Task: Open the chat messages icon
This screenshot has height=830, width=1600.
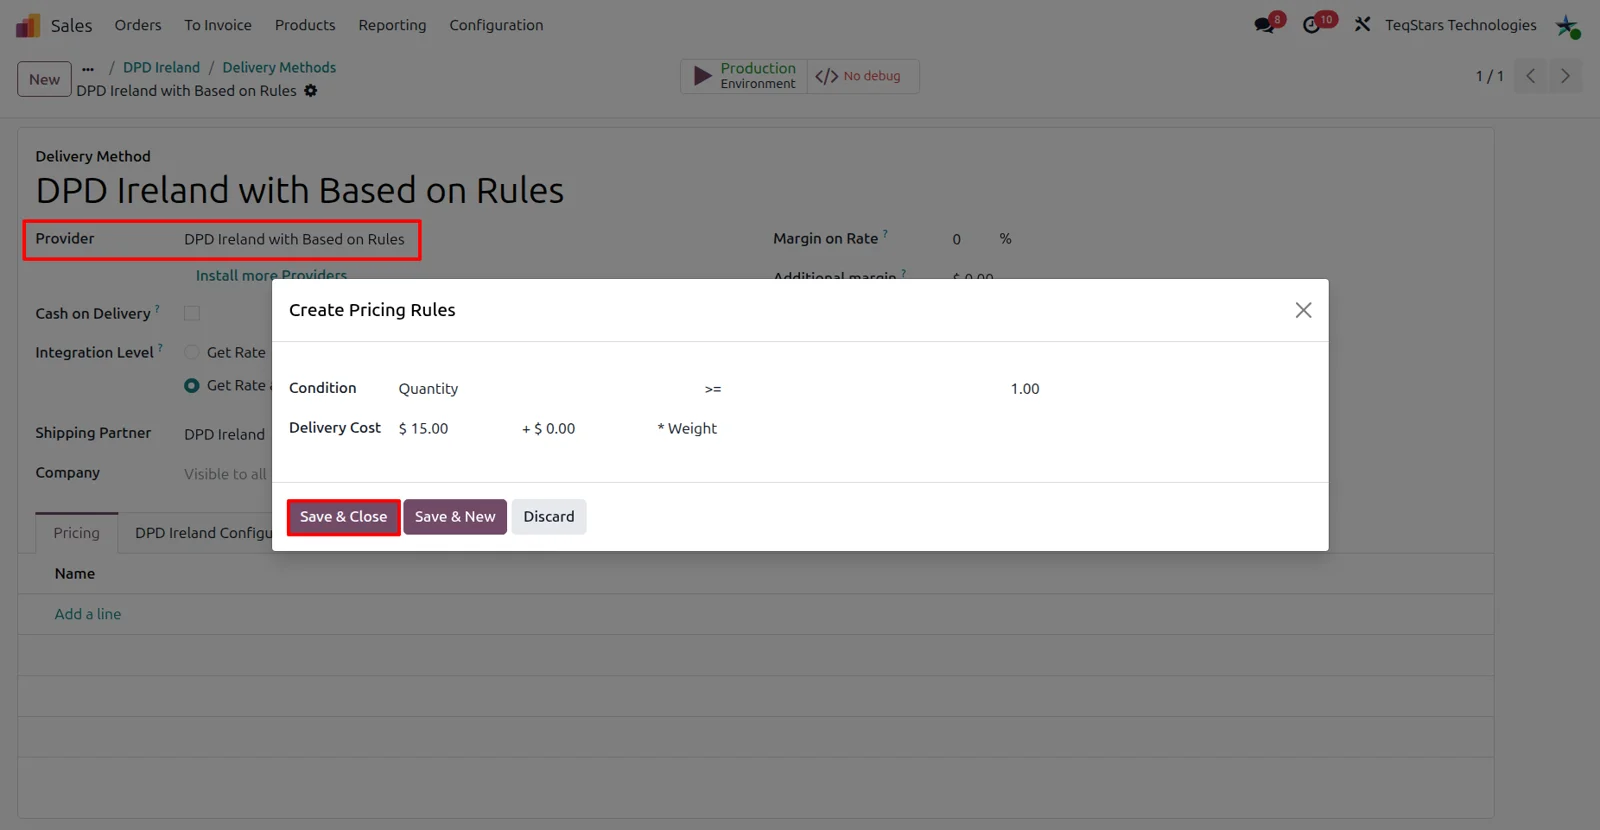Action: click(x=1265, y=25)
